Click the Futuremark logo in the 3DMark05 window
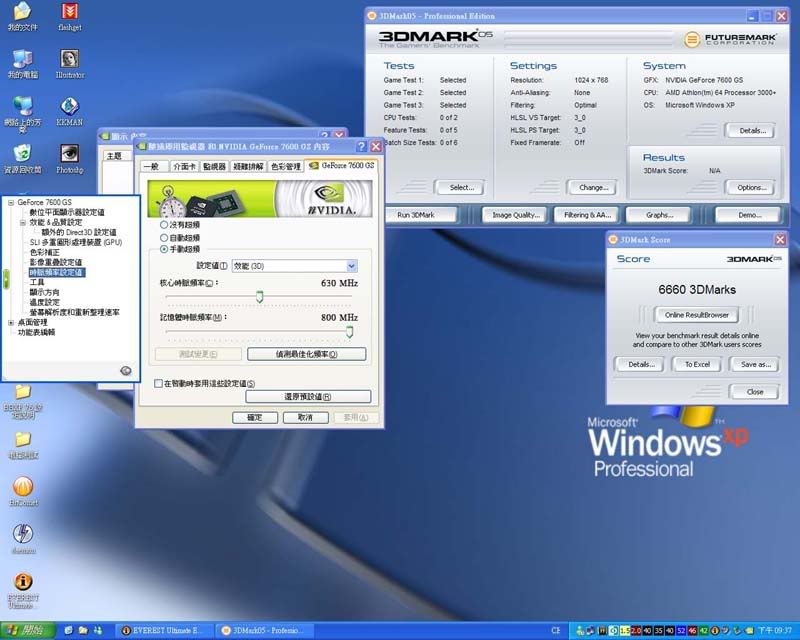Screen dimensions: 800x640 pyautogui.click(x=730, y=39)
